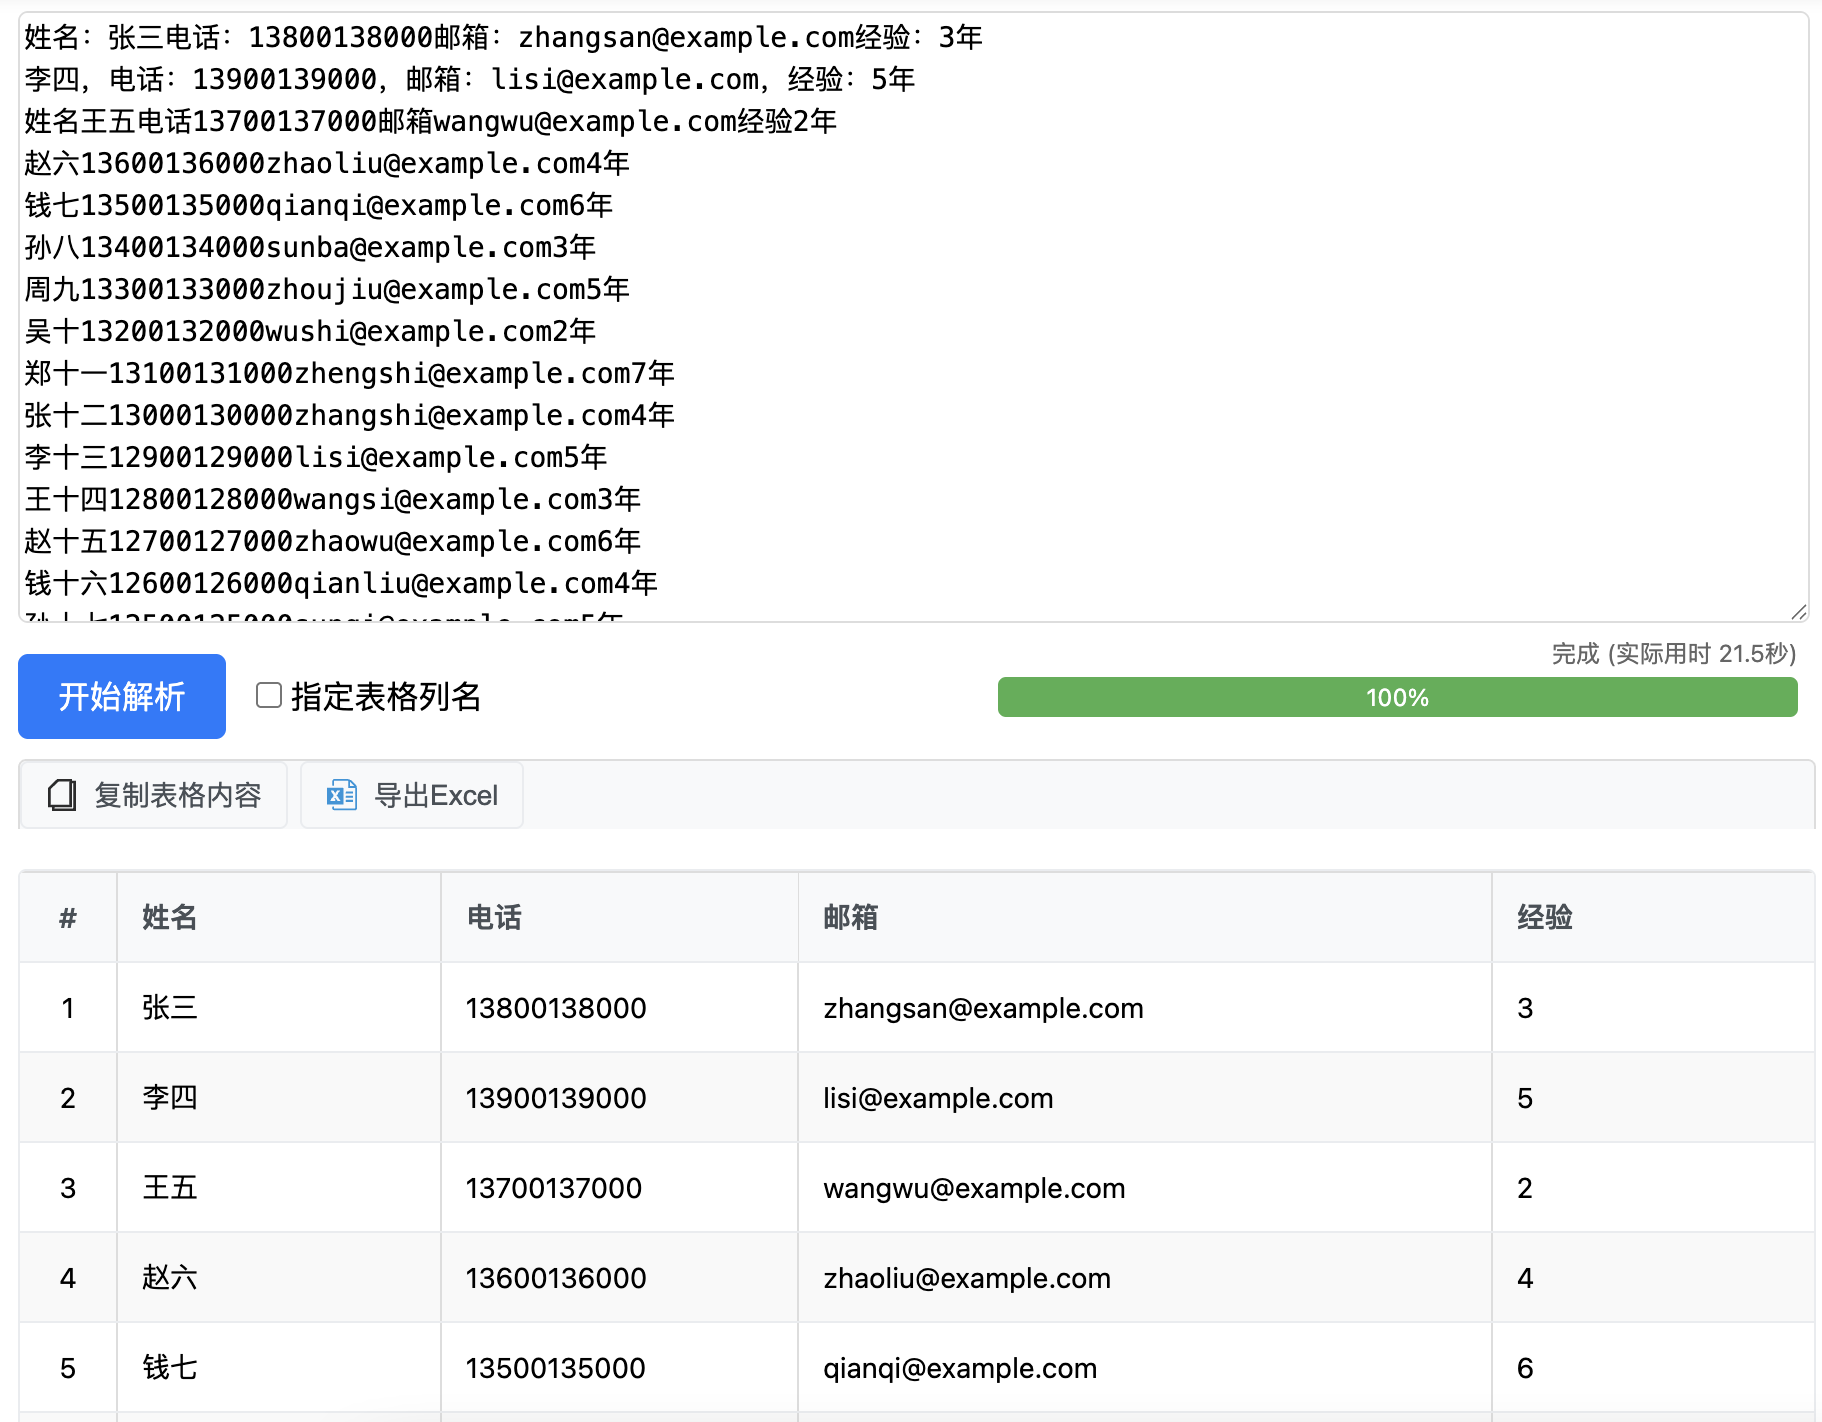Viewport: 1822px width, 1422px height.
Task: Select email cell lisi@example.com in table
Action: coord(937,1098)
